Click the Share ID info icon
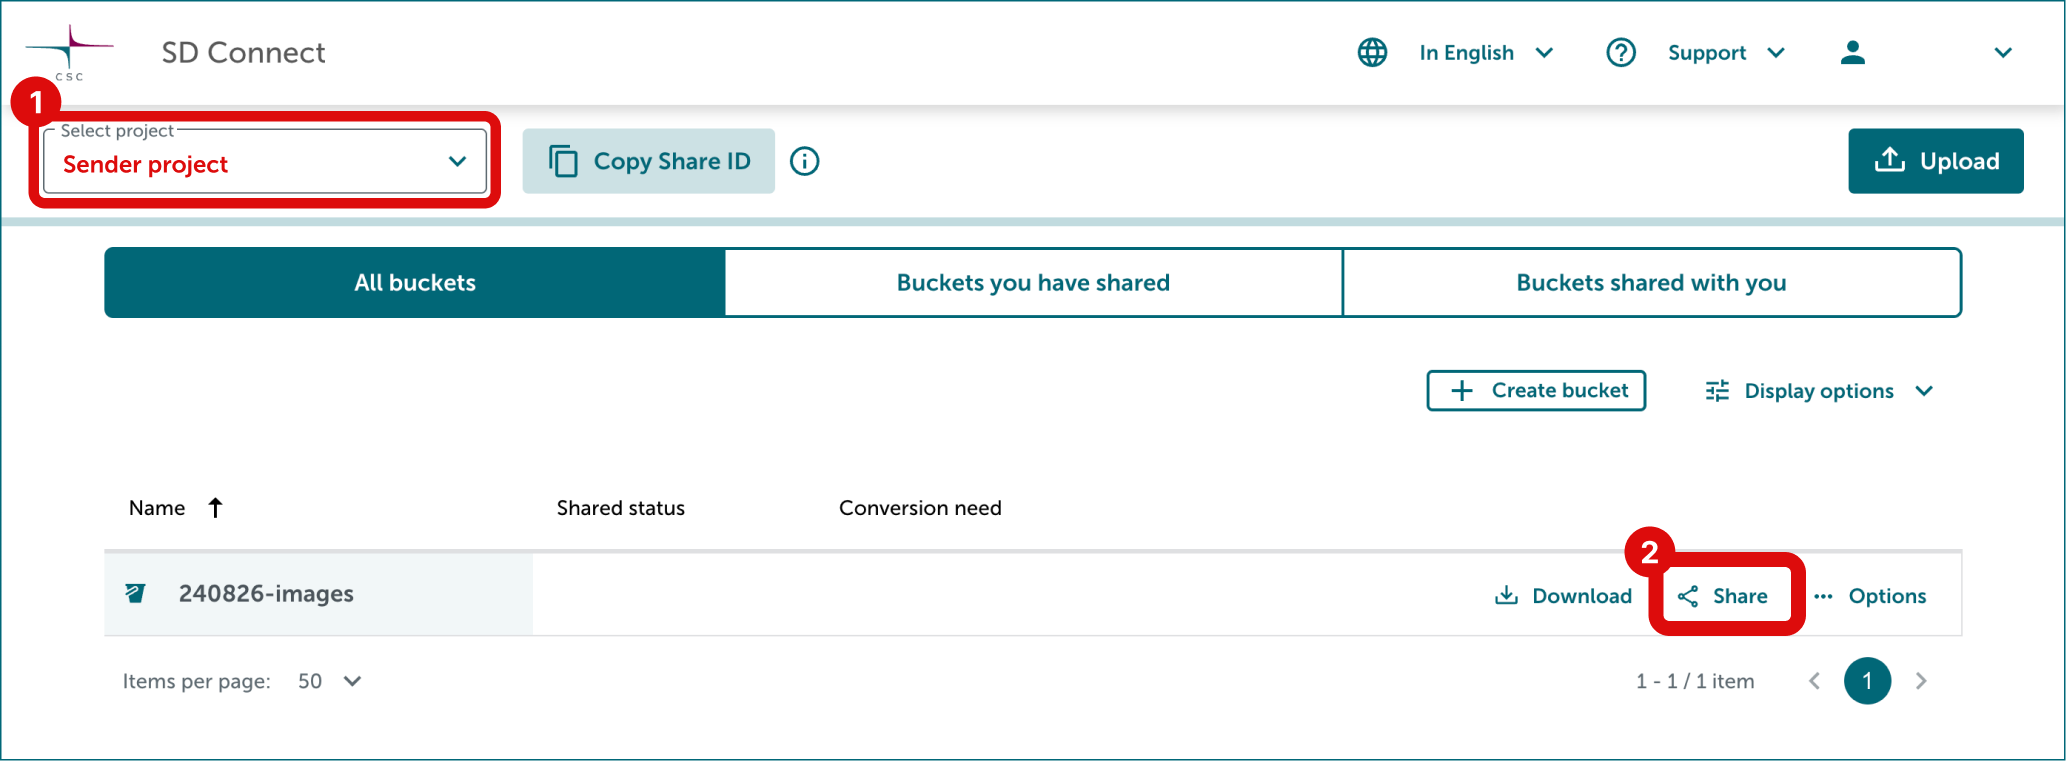Screen dimensions: 2066x761 804,161
